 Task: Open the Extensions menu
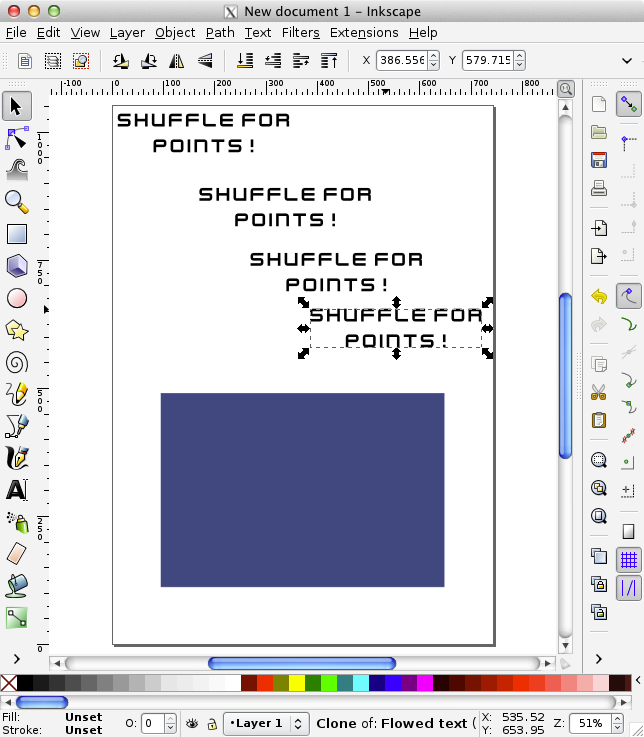(x=364, y=32)
